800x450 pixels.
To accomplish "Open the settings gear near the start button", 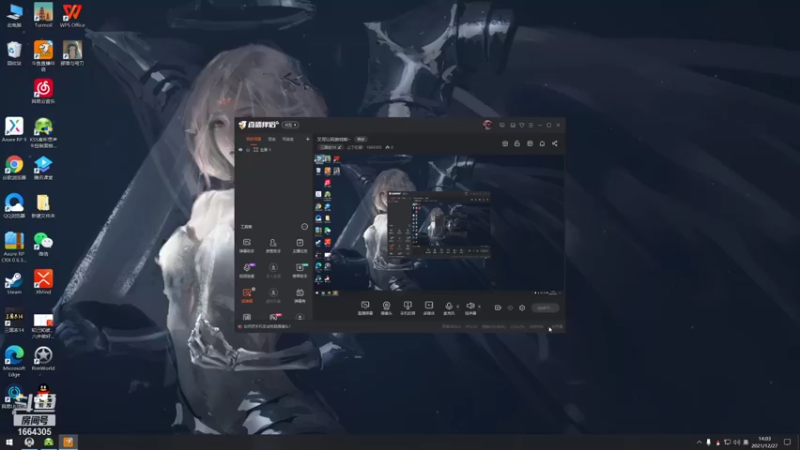I will tap(522, 308).
